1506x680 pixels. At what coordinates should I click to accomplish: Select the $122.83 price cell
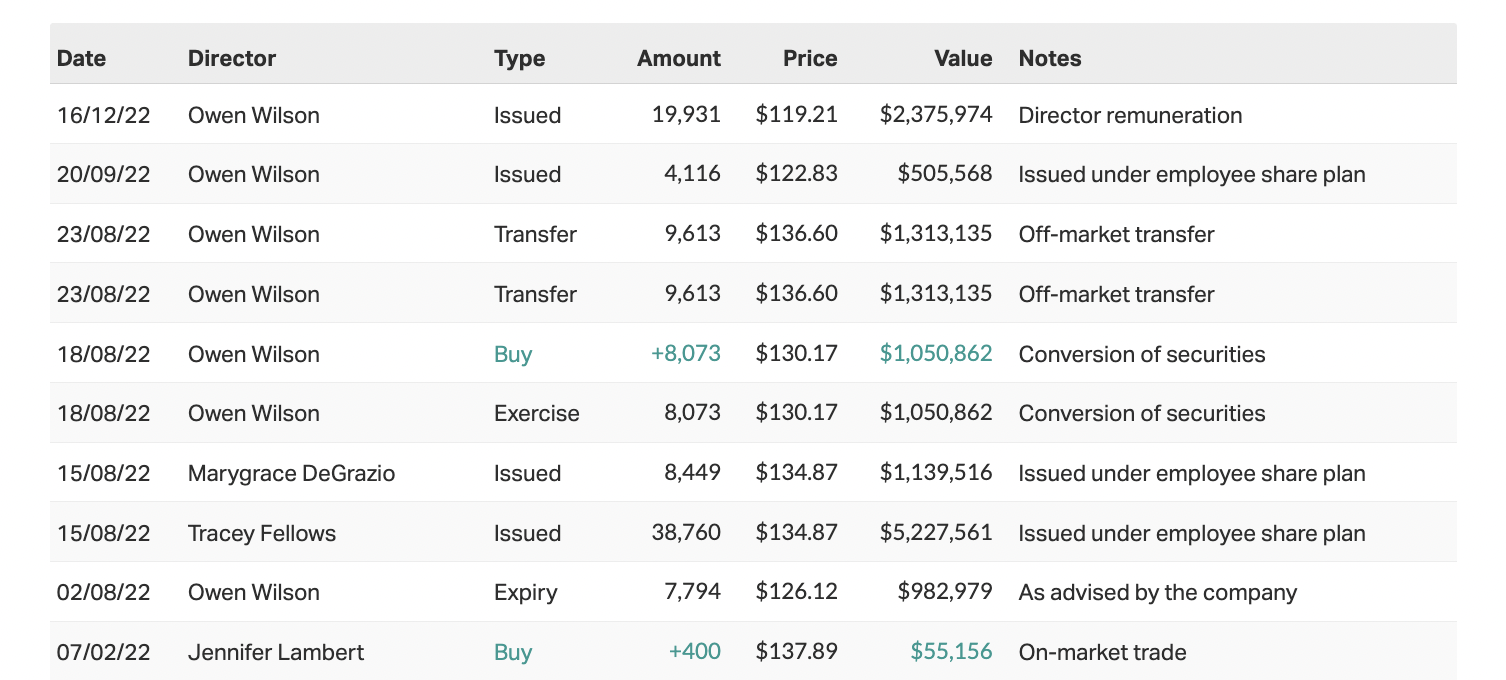(x=796, y=174)
